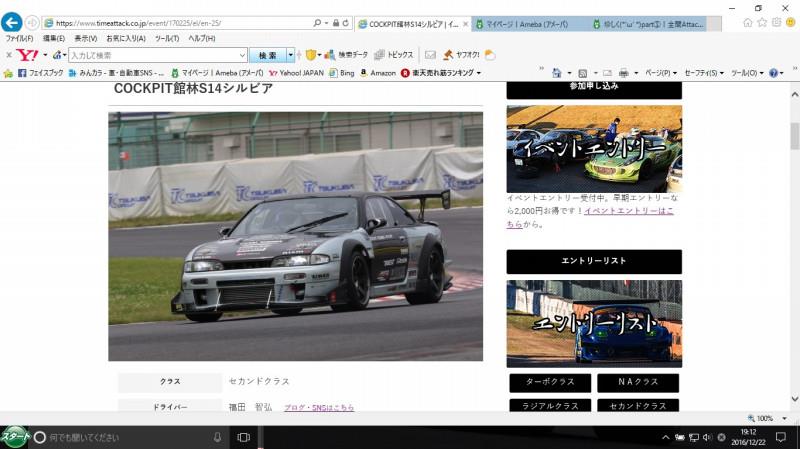The width and height of the screenshot is (800, 449).
Task: Open the ツール(O) command bar menu
Action: (x=746, y=73)
